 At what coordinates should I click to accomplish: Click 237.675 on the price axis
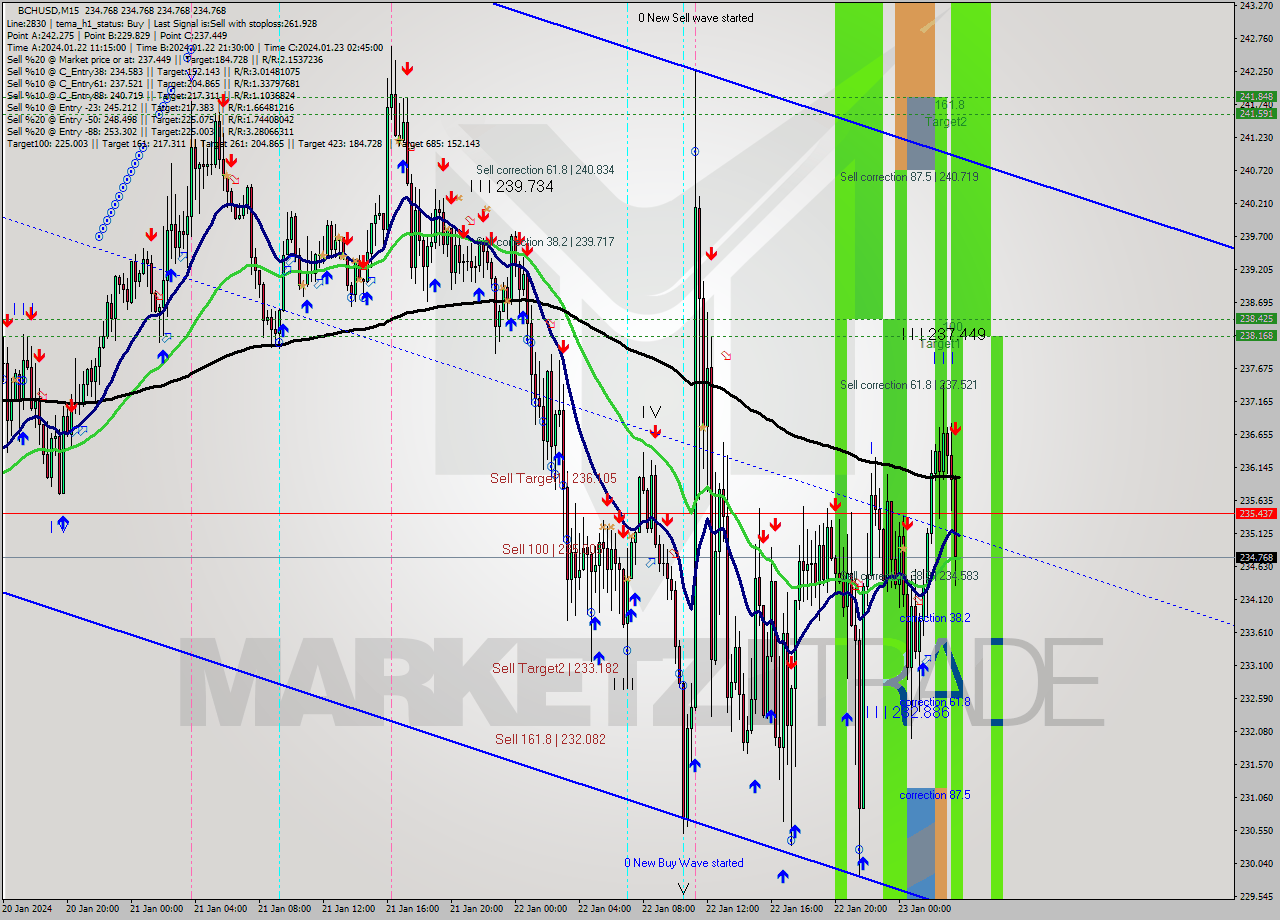[1255, 368]
